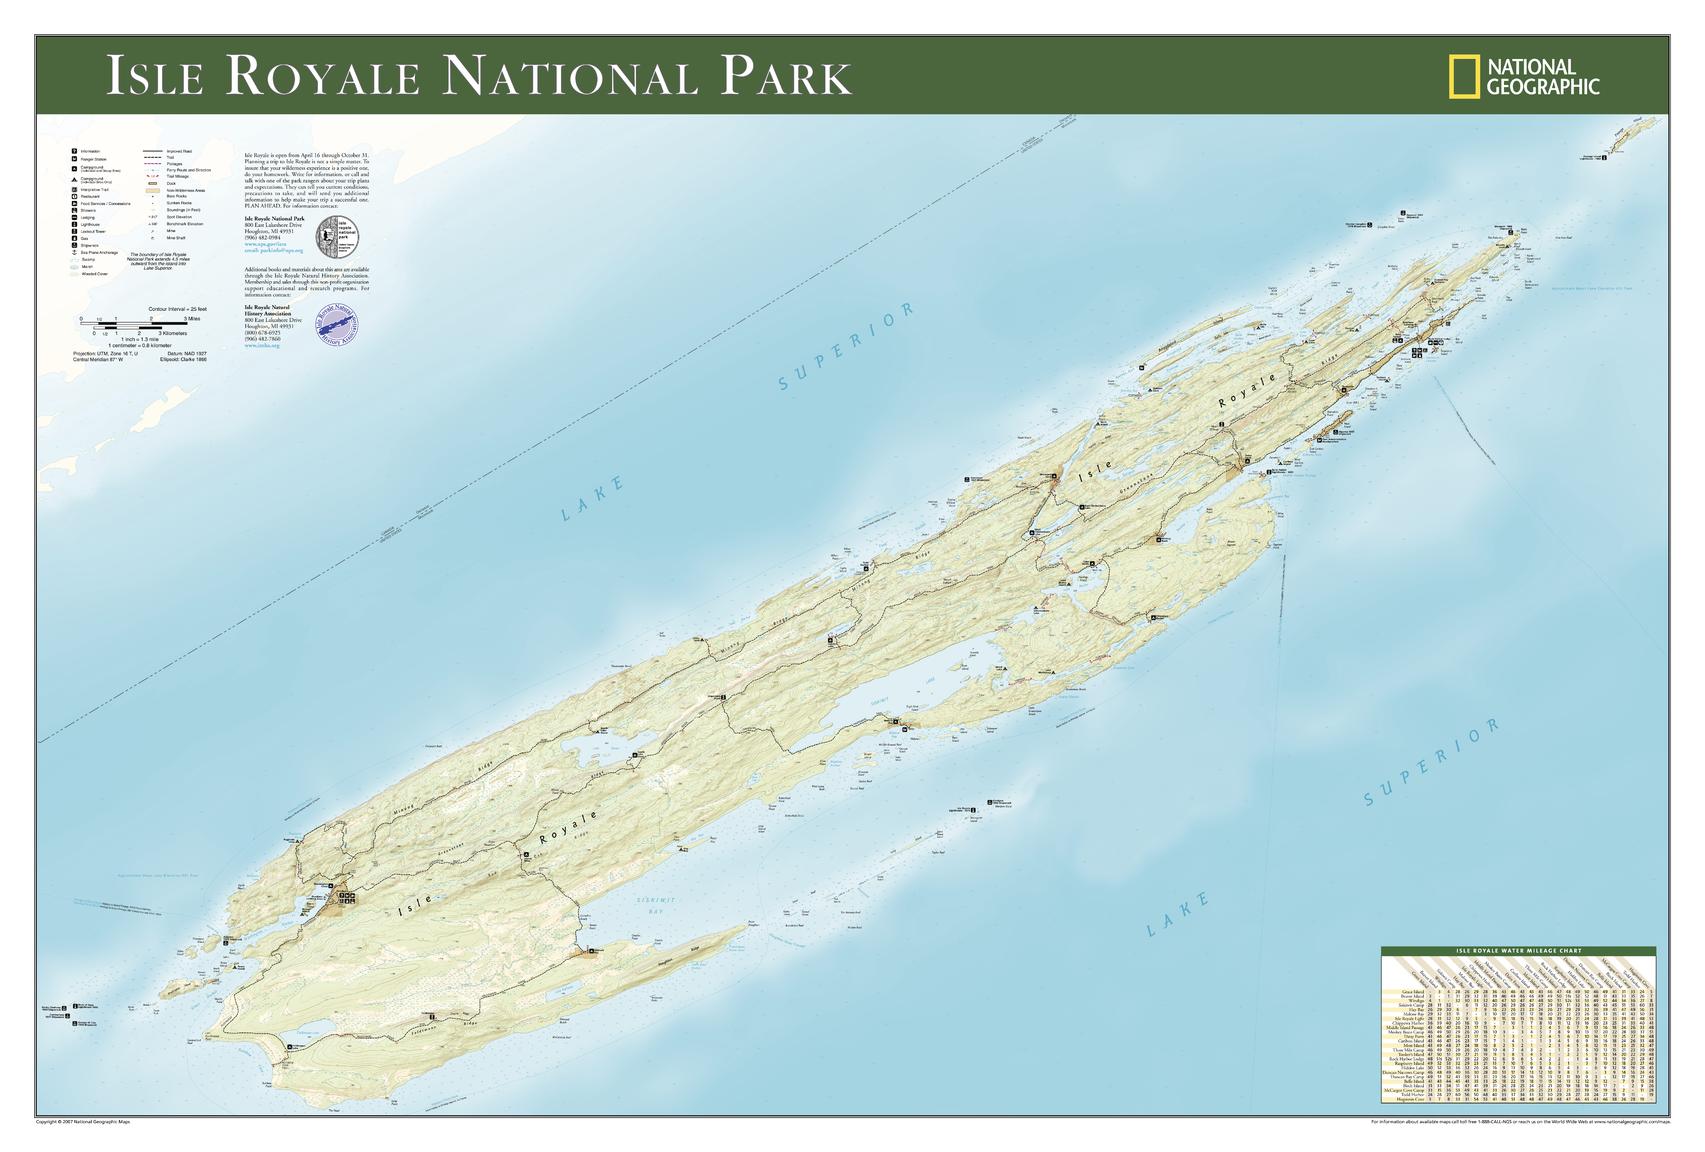Click the 'LAKE' label northwest of the island
1705x1152 pixels.
coord(592,499)
